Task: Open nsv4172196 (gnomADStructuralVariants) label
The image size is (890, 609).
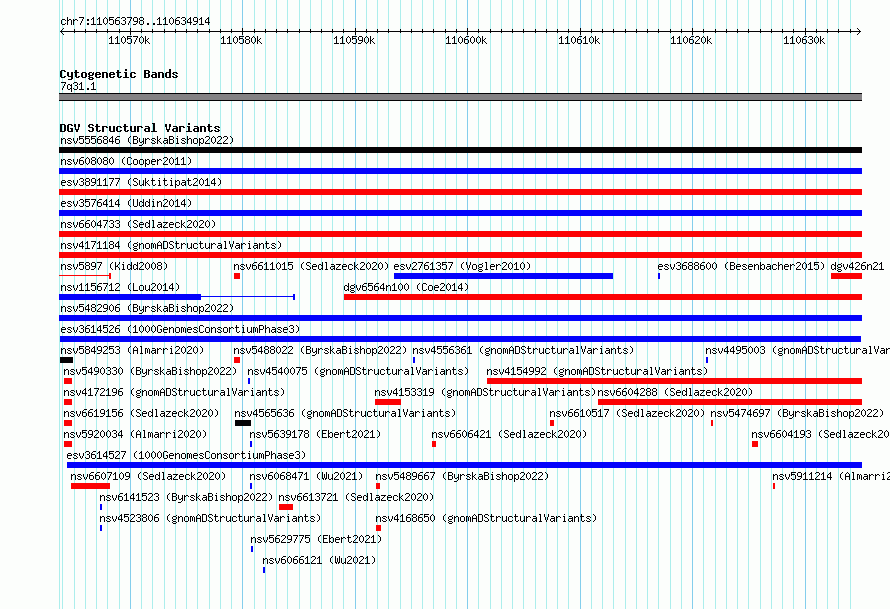Action: click(174, 392)
